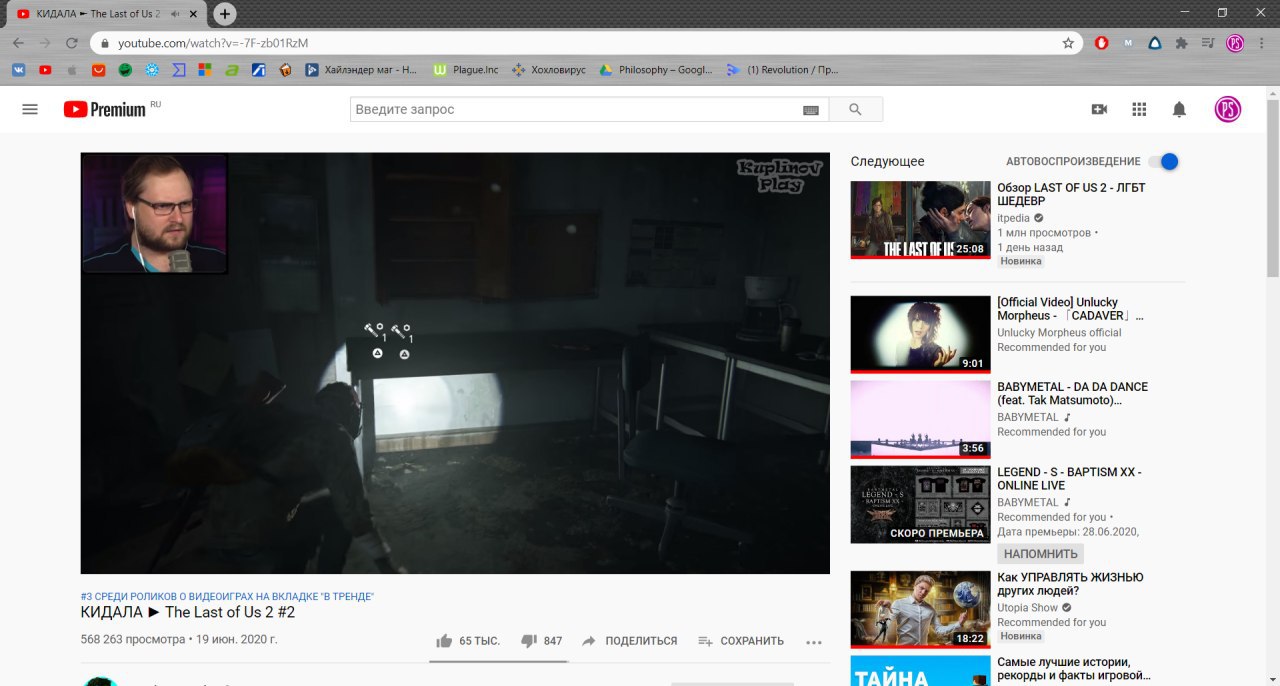The height and width of the screenshot is (686, 1280).
Task: Open the YouTube account avatar menu
Action: [x=1228, y=109]
